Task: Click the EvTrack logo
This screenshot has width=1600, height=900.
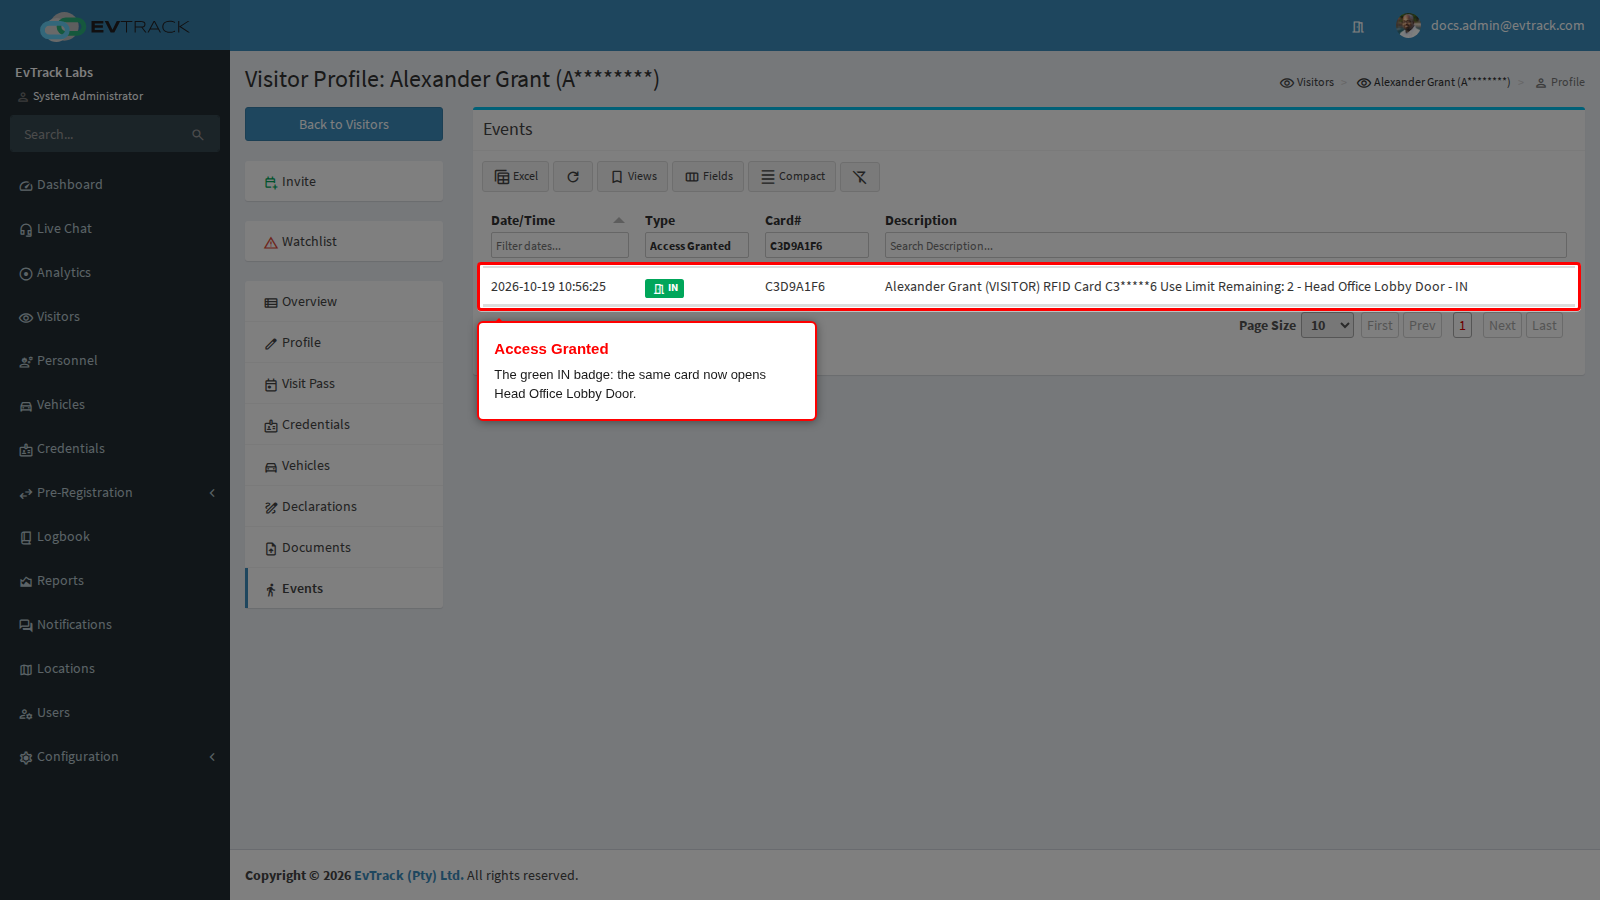Action: (x=115, y=26)
